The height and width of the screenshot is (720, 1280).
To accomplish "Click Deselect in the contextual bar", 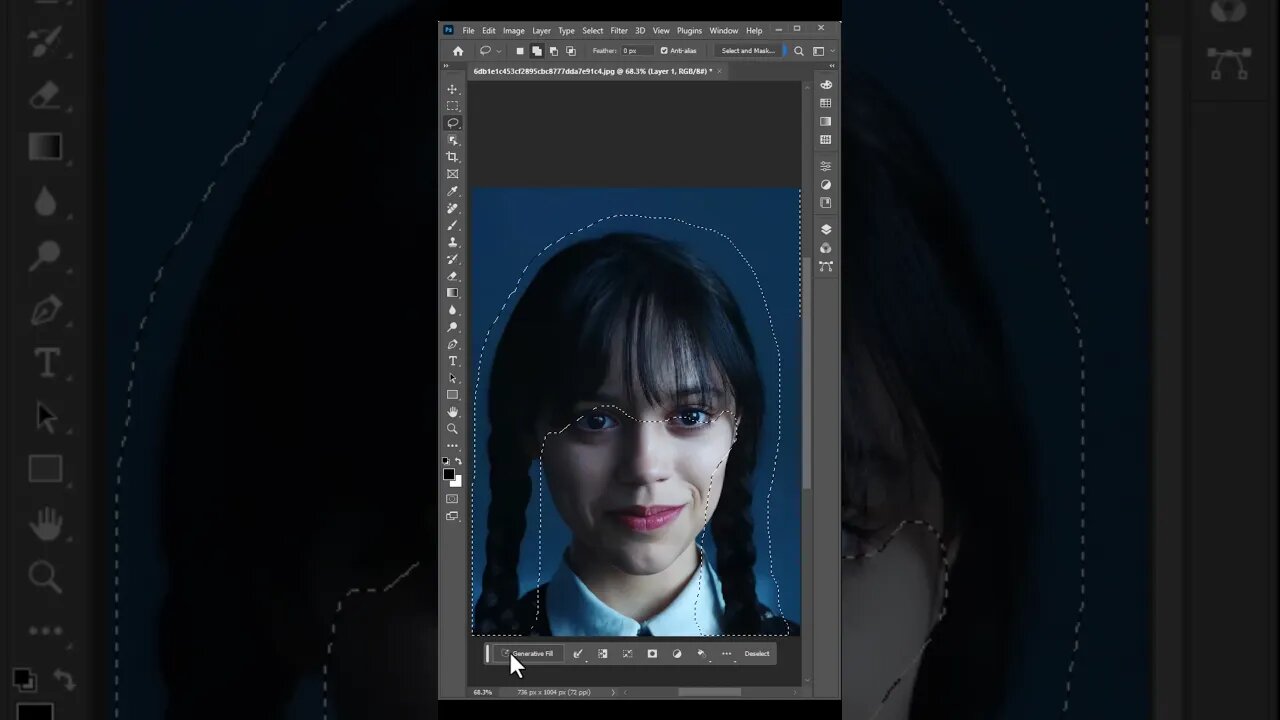I will tap(757, 654).
